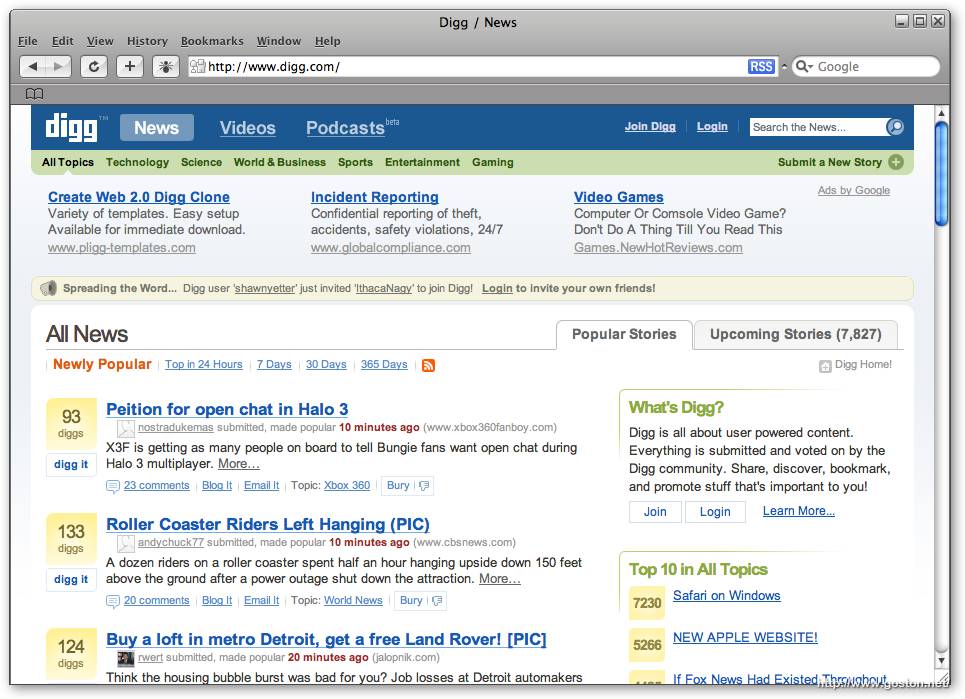Click rwert user avatar thumbnail
Screen dimensions: 965x699
click(x=126, y=658)
